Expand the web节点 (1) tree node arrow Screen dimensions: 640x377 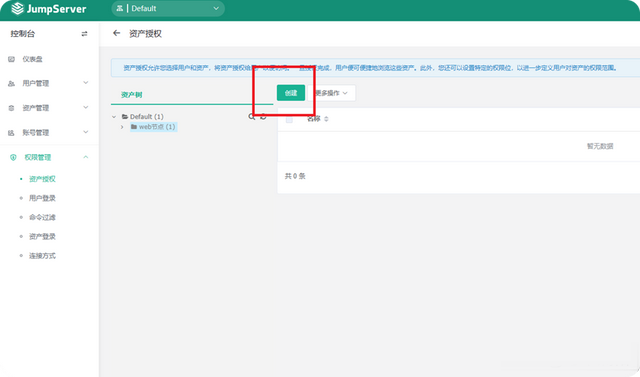[122, 127]
